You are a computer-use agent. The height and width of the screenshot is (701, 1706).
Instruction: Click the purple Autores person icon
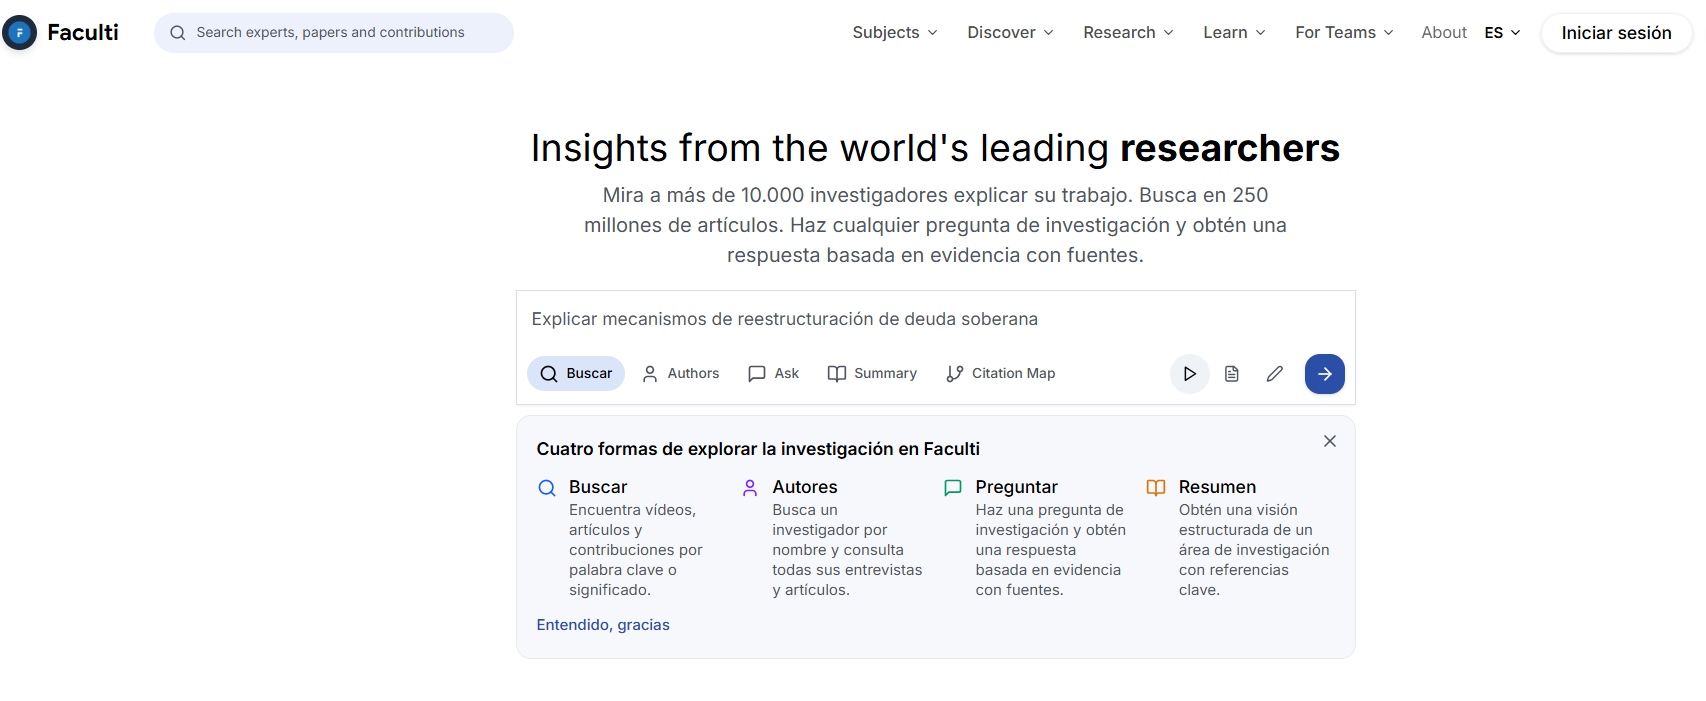point(750,488)
